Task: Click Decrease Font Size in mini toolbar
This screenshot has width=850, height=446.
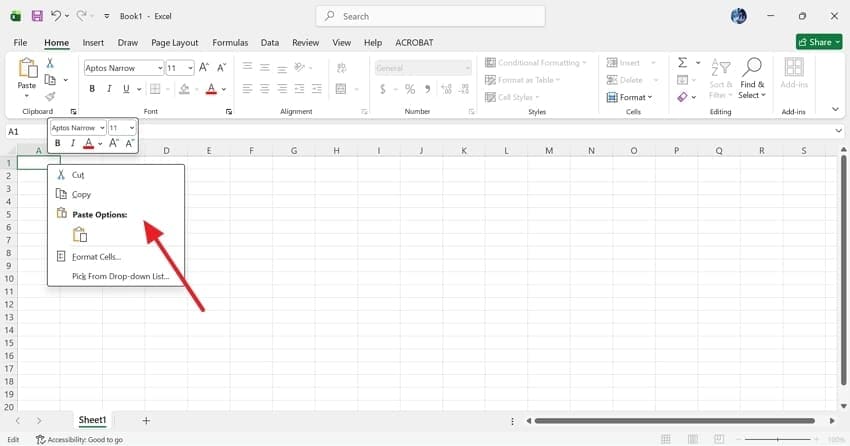Action: (x=129, y=143)
